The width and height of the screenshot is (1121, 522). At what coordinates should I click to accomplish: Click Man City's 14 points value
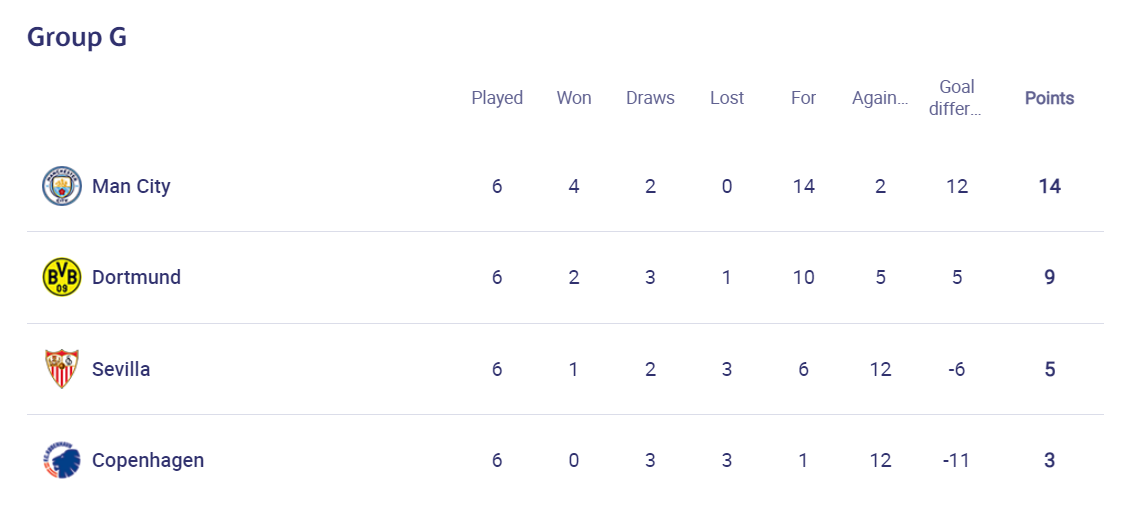coord(1050,187)
